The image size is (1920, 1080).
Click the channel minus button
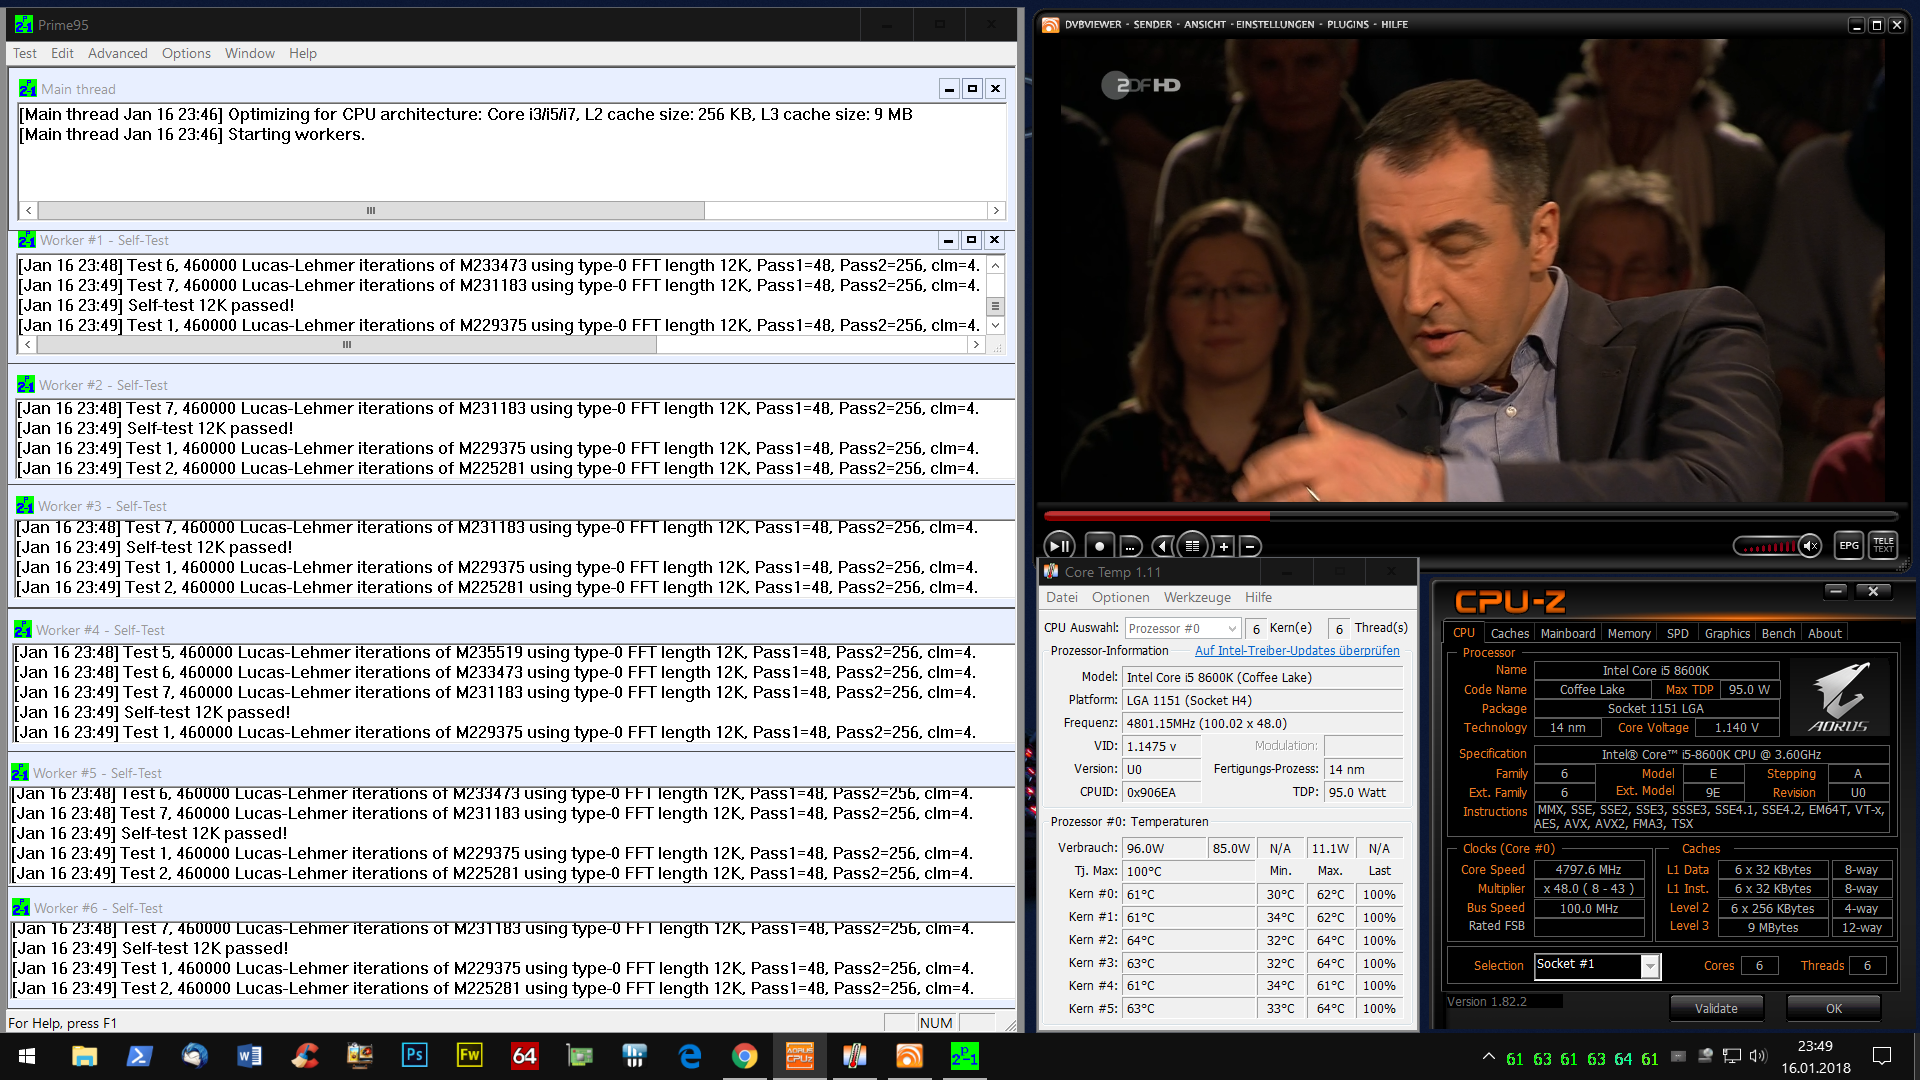(x=1250, y=546)
